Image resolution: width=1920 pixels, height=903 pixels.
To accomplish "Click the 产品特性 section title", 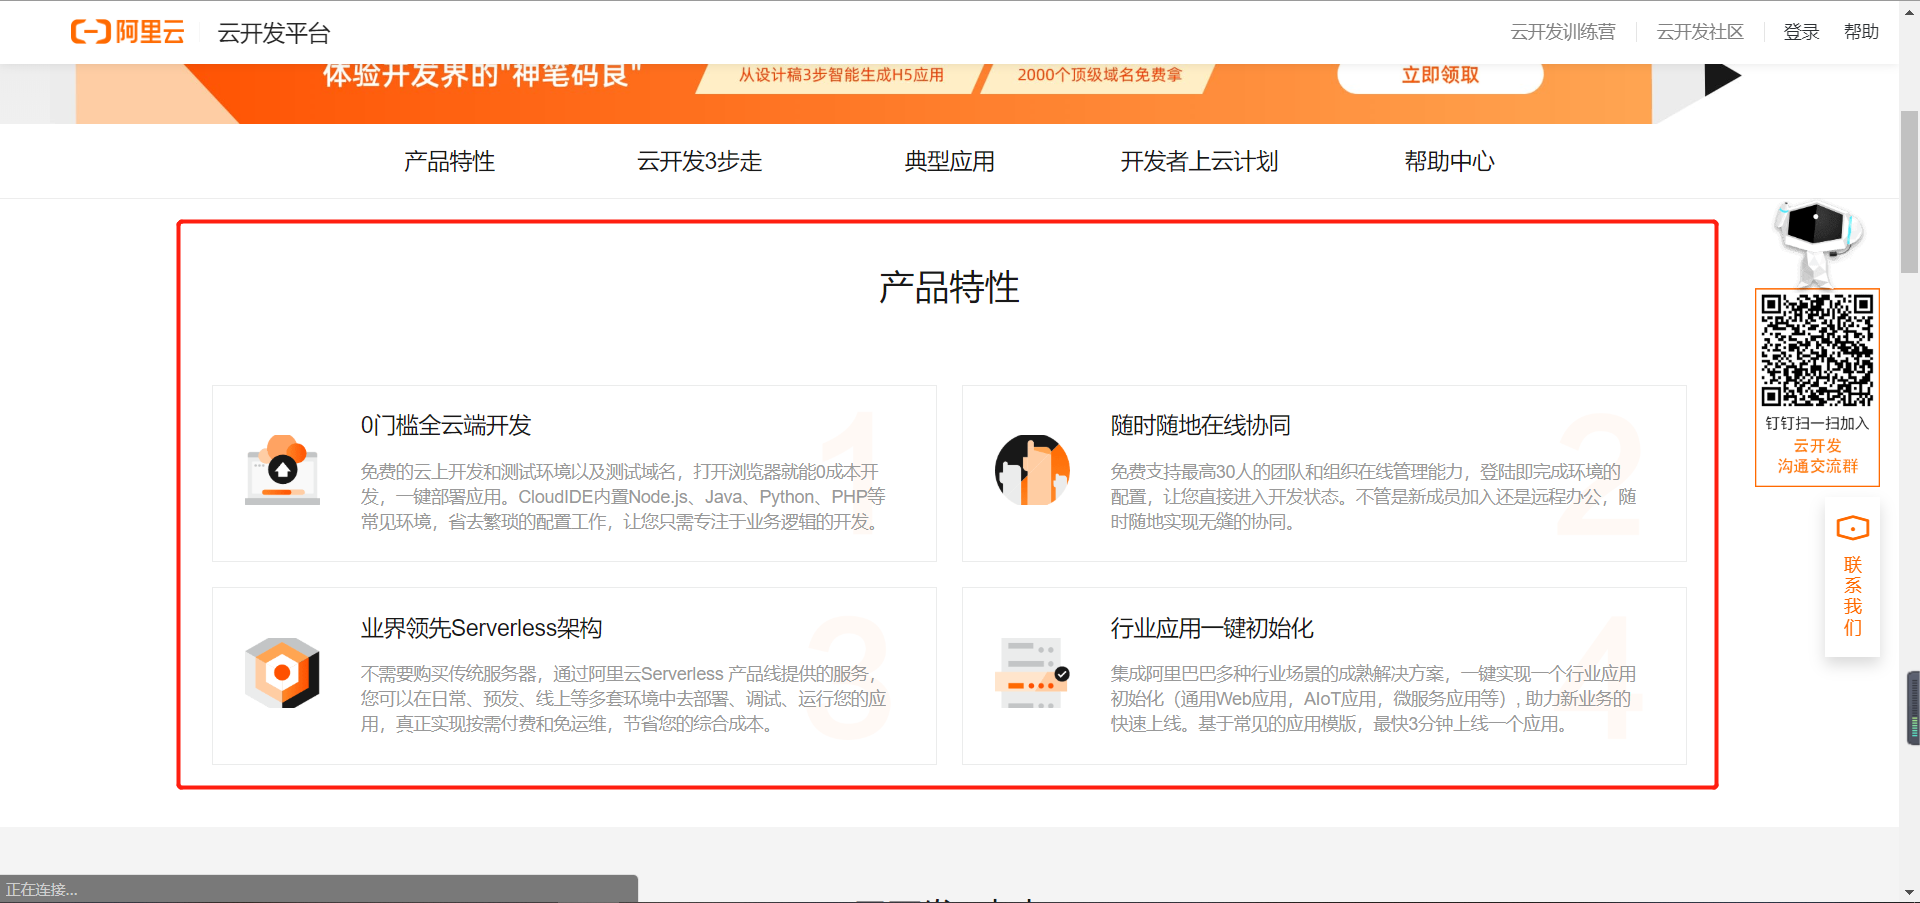I will coord(949,288).
